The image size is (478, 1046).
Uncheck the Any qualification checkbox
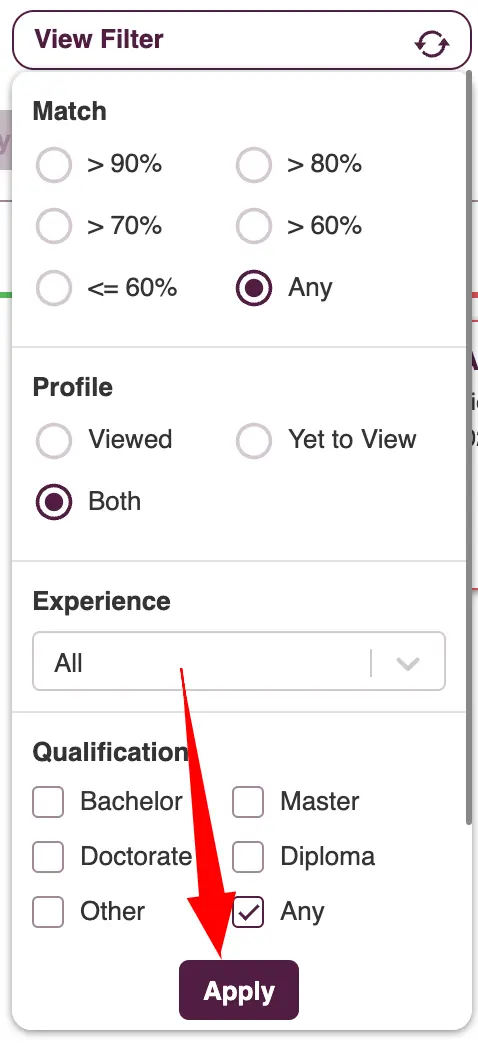coord(248,912)
